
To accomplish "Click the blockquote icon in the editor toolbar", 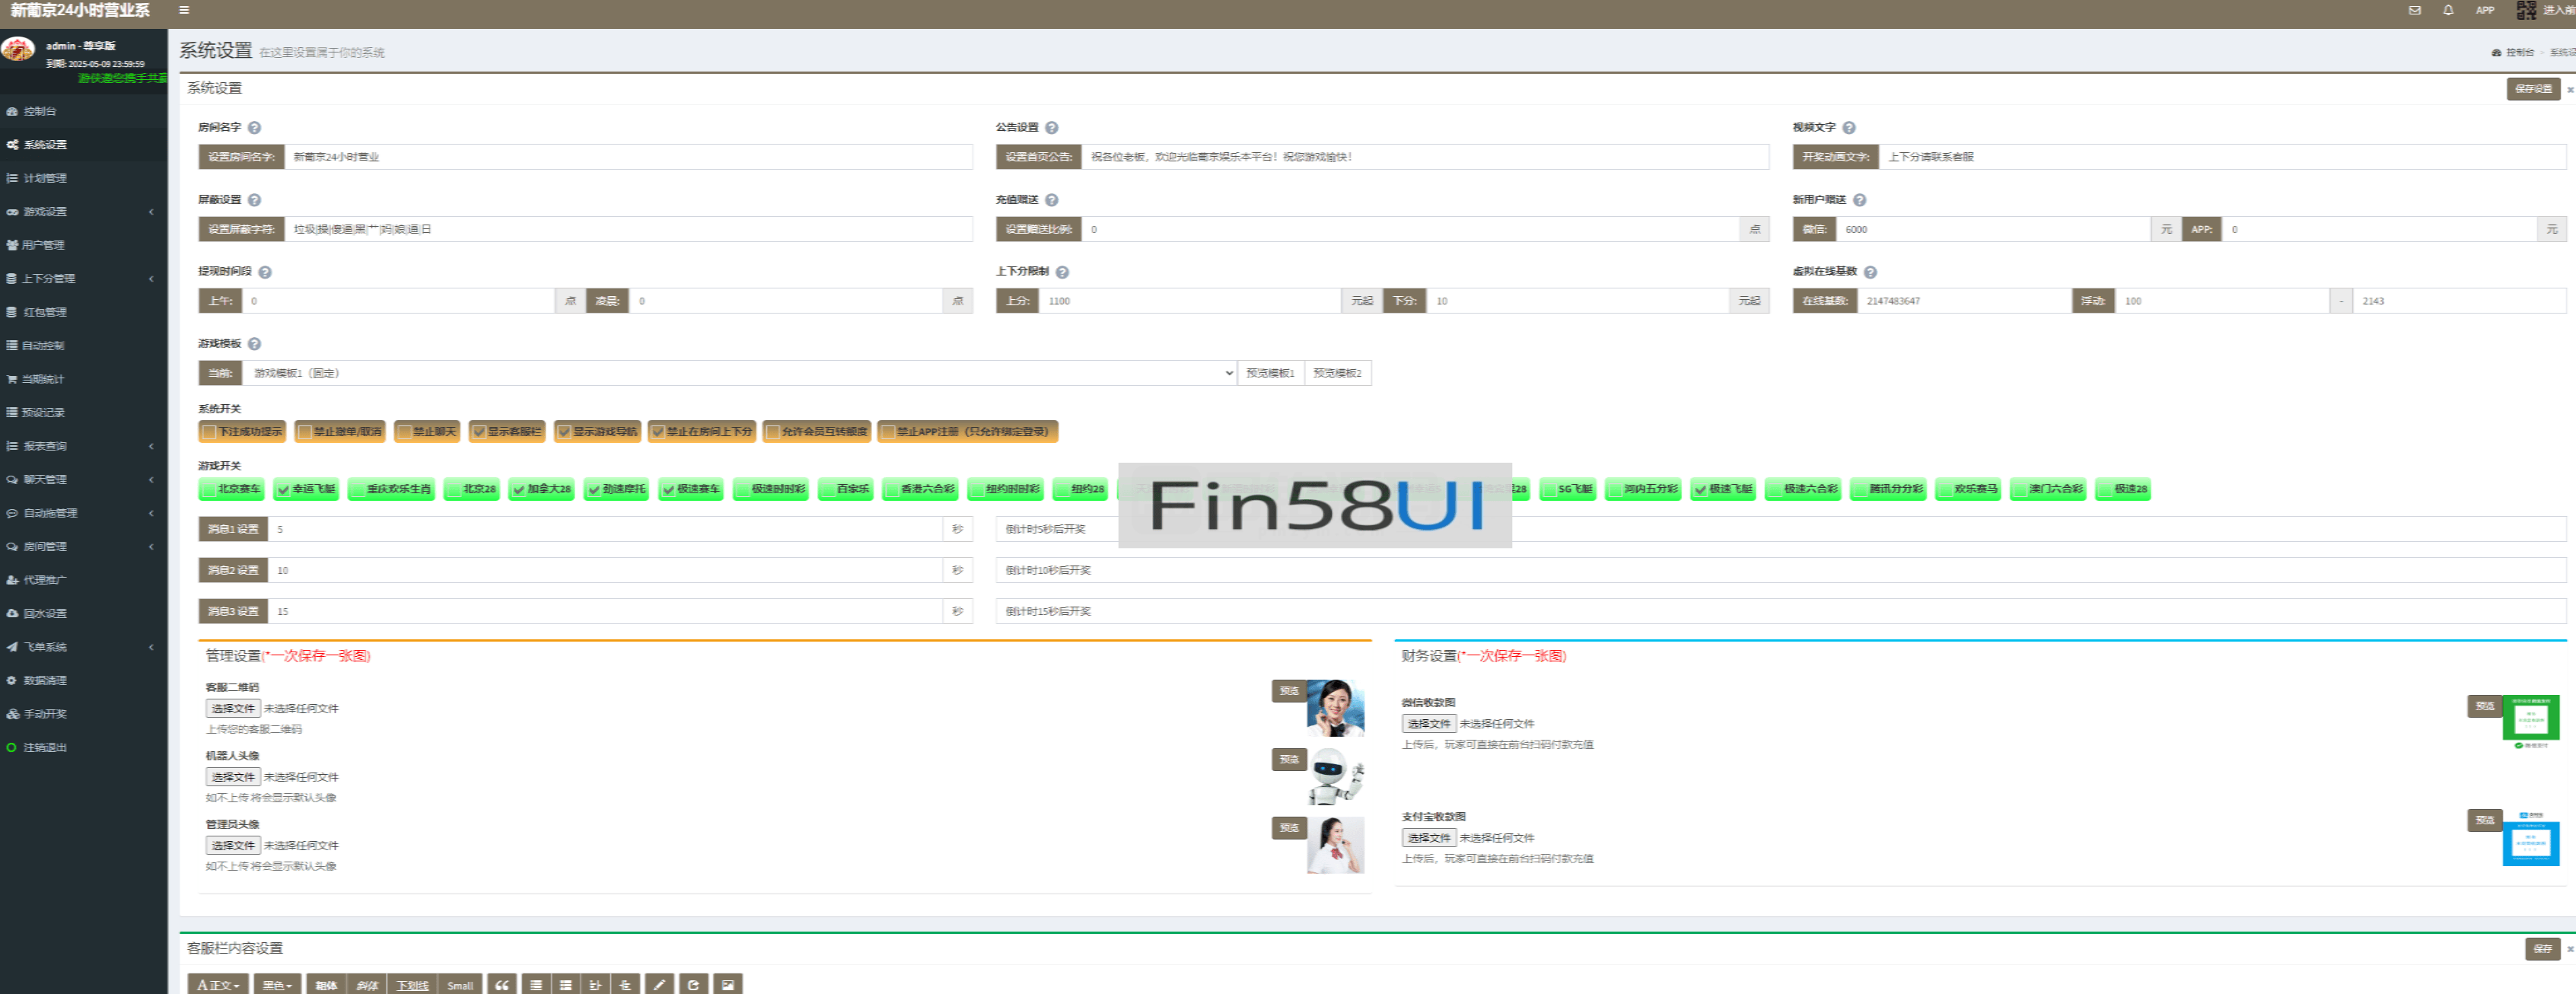I will pos(502,985).
